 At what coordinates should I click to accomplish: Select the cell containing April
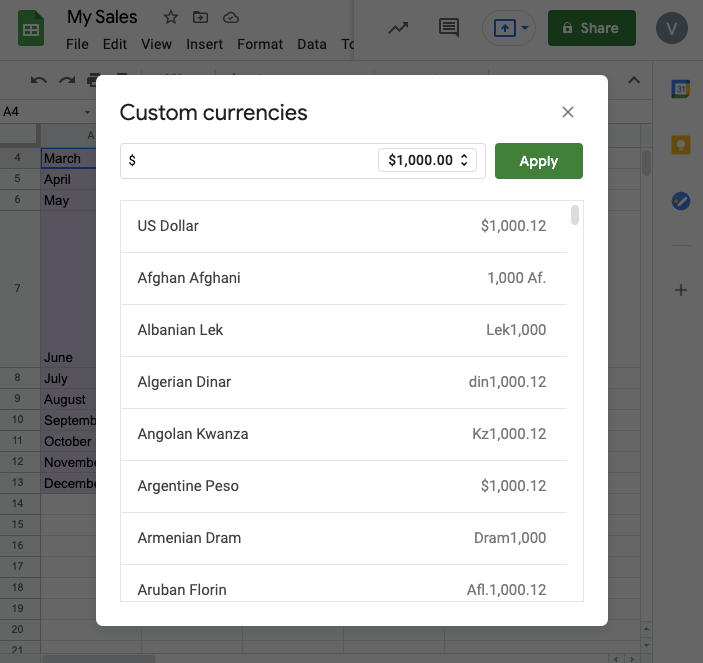69,179
